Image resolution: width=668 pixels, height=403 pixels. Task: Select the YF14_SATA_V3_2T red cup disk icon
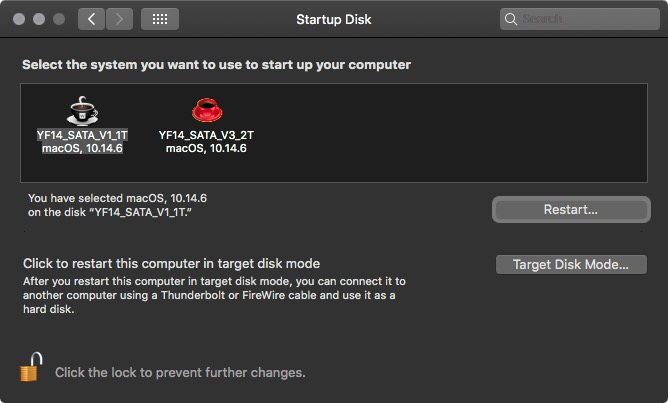point(206,109)
